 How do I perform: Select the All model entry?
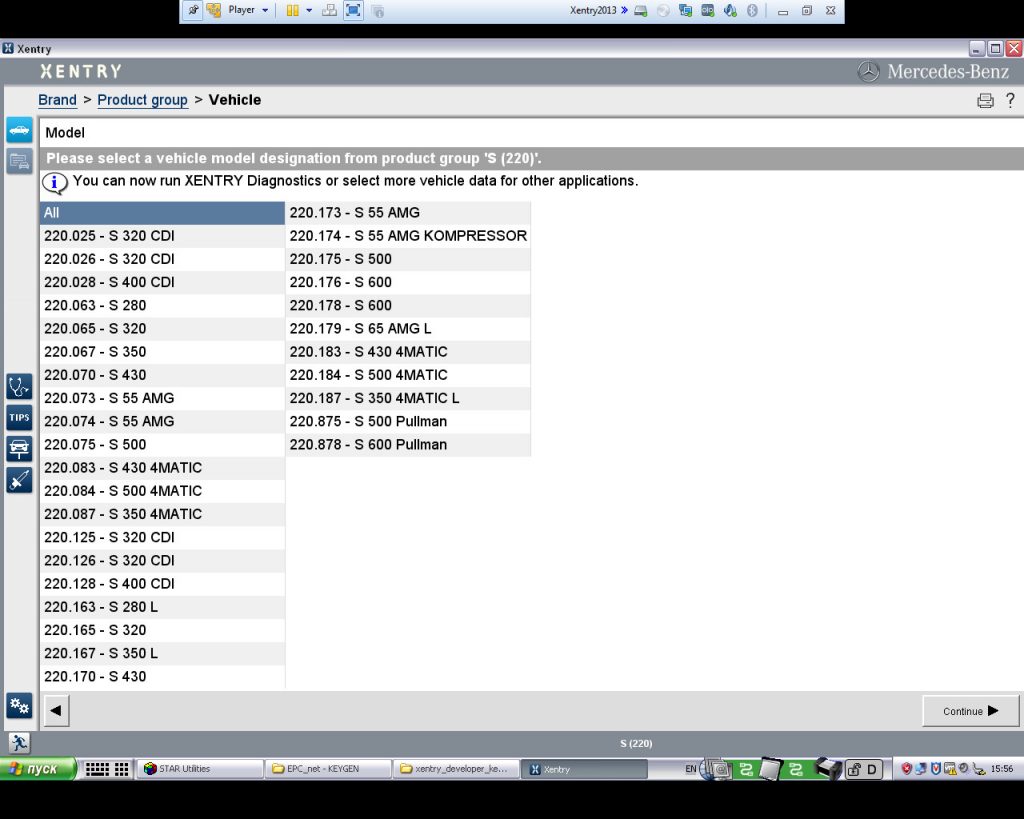point(163,213)
